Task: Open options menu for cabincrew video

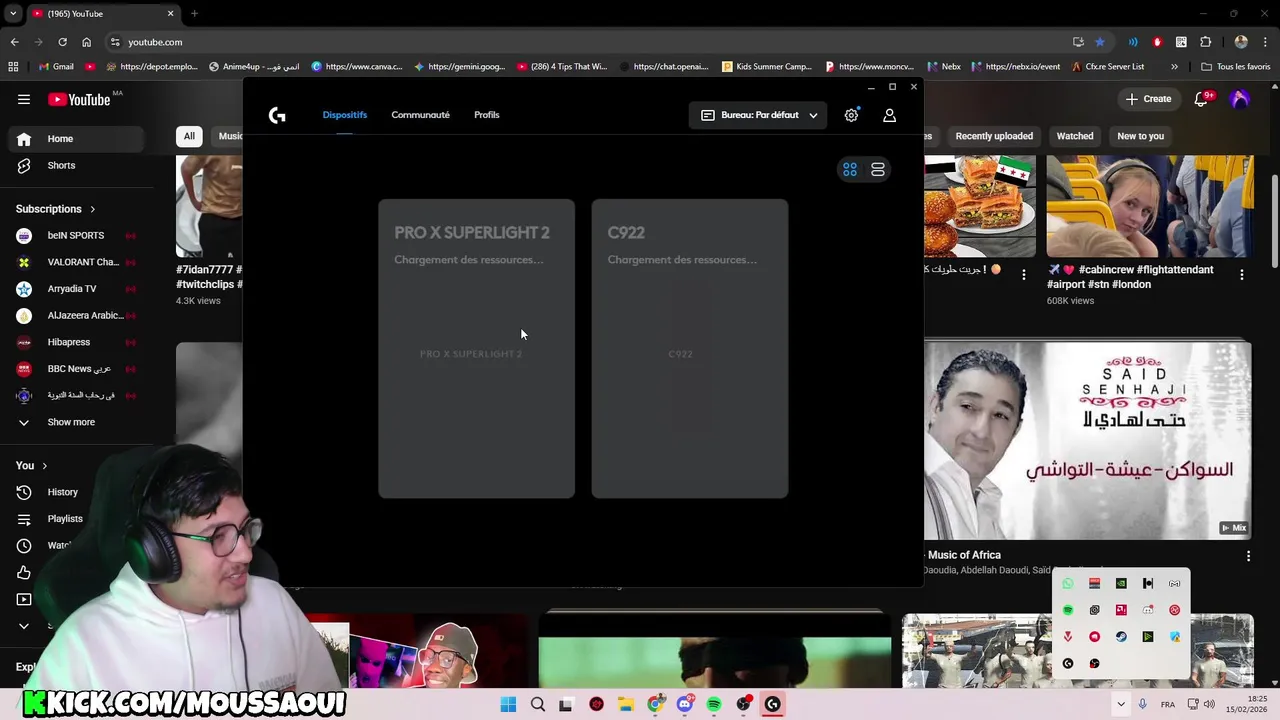Action: pos(1242,275)
